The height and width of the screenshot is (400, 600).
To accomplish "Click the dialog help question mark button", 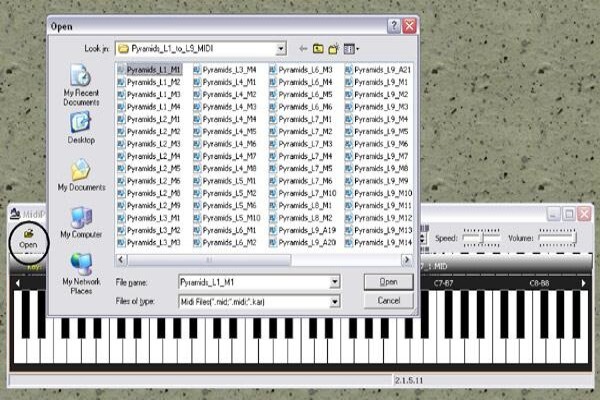I will [393, 26].
